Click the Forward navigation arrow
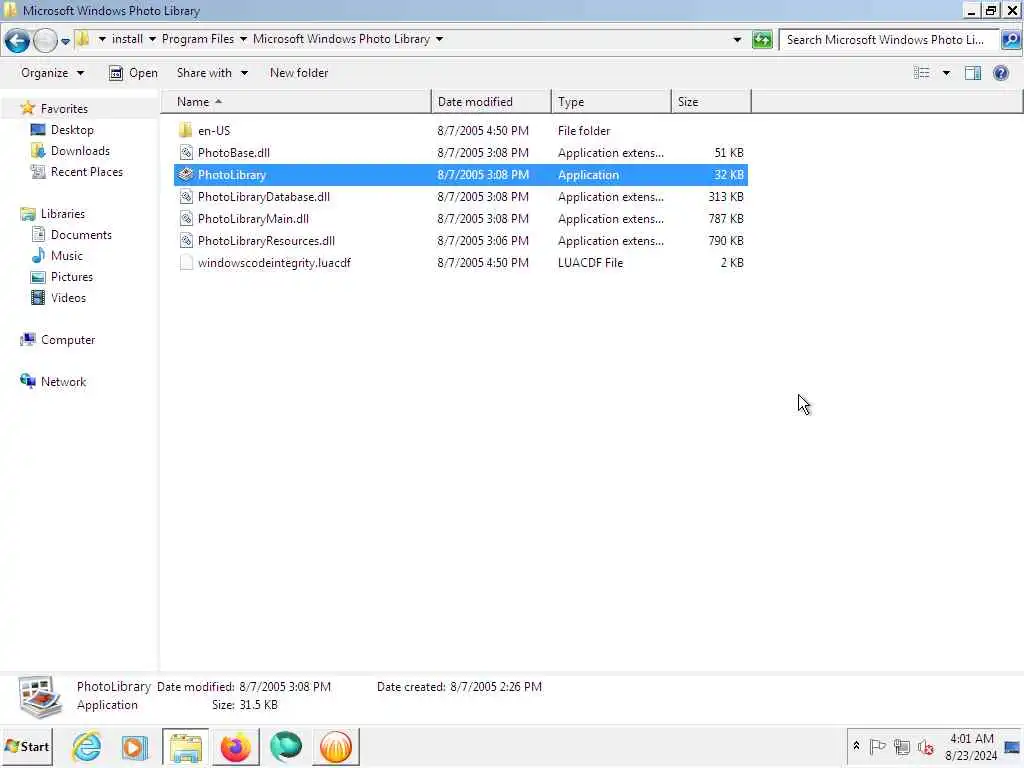The height and width of the screenshot is (768, 1024). pos(45,40)
